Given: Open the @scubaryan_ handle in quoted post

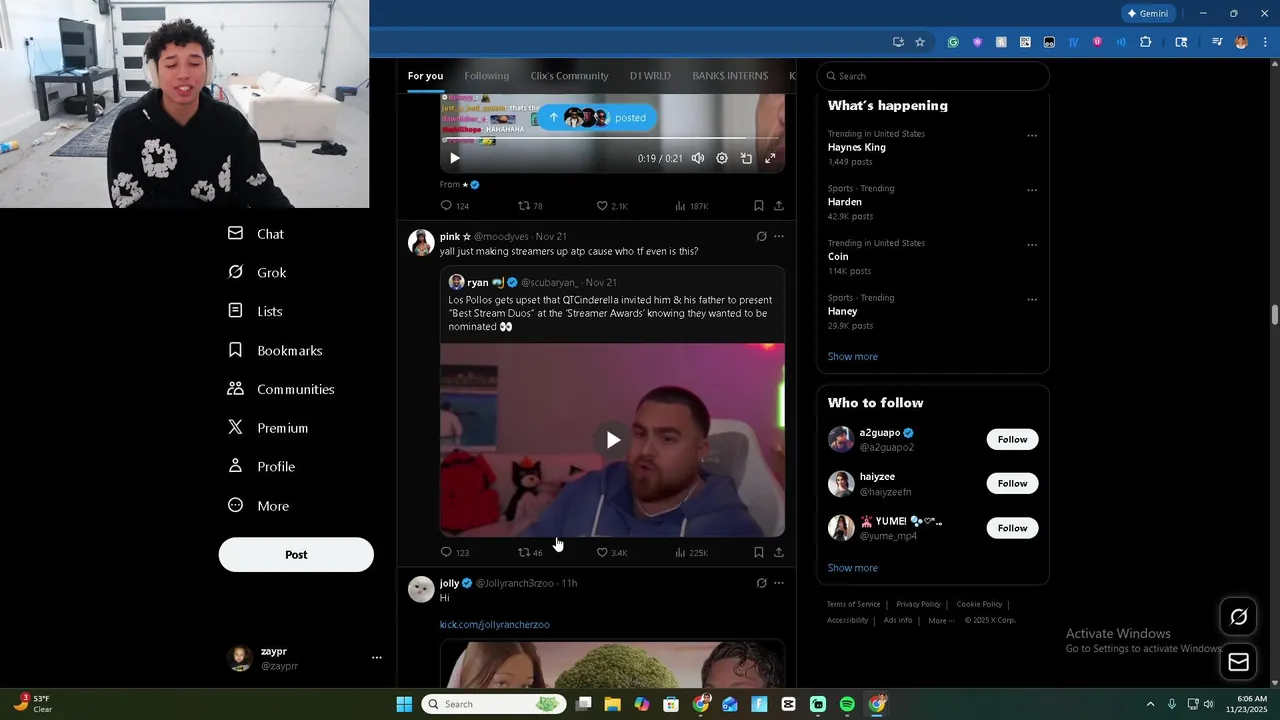Looking at the screenshot, I should click(550, 283).
